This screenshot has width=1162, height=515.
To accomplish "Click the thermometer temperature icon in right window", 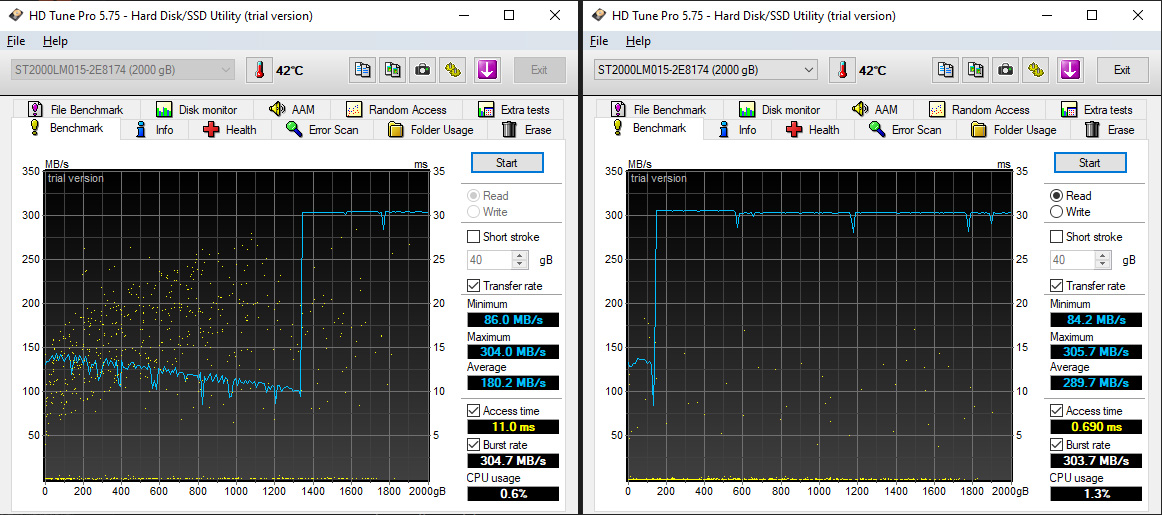I will [x=843, y=70].
